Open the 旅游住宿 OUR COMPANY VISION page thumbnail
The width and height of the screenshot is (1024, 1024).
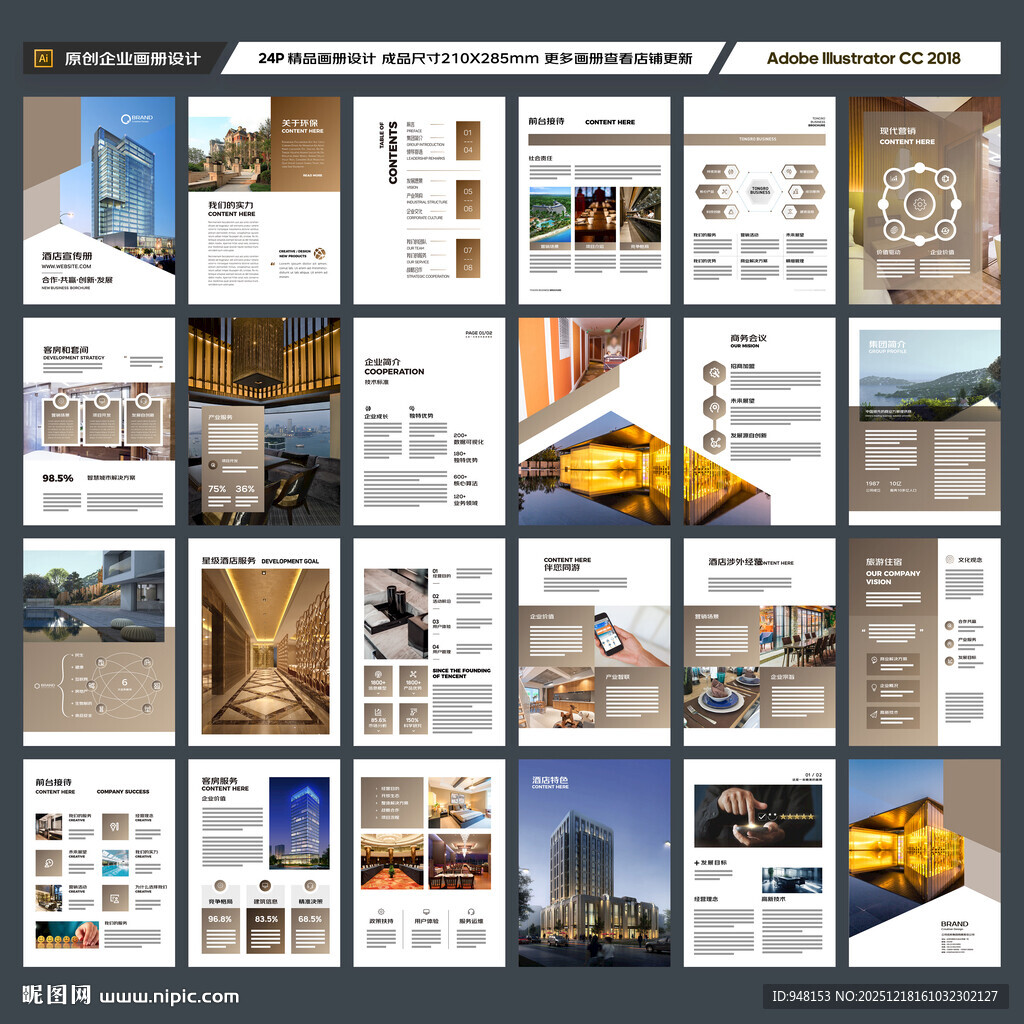[x=924, y=642]
